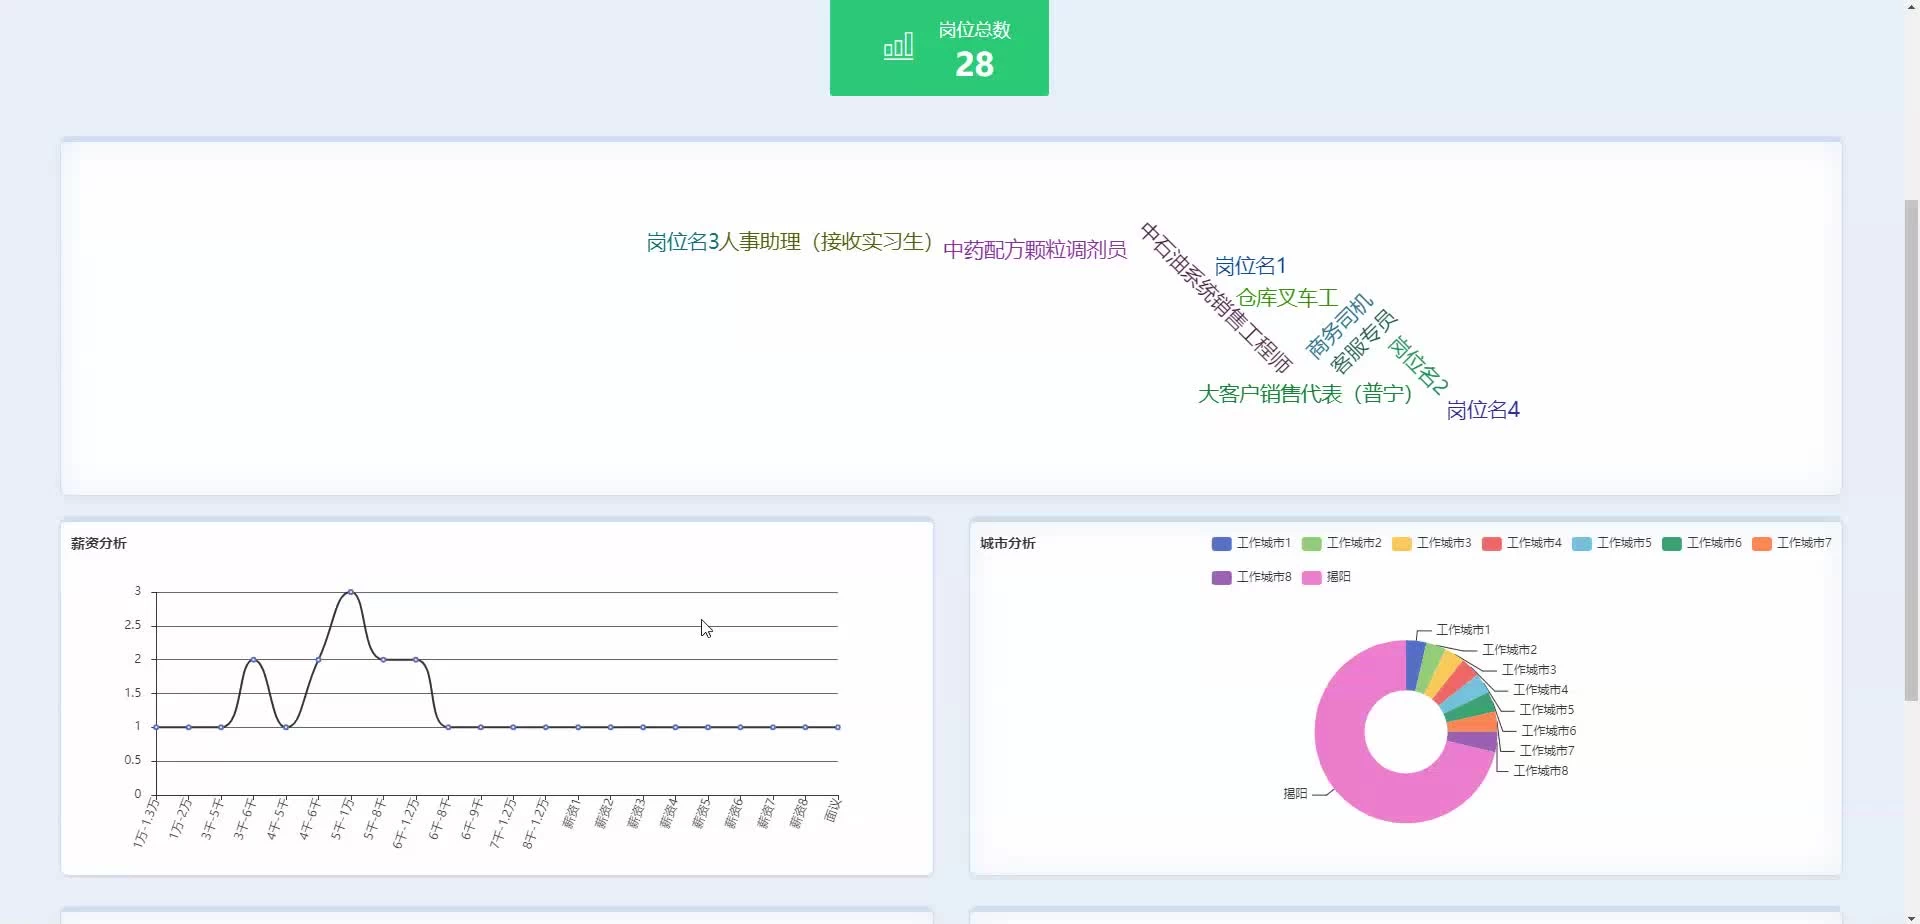Viewport: 1920px width, 924px height.
Task: Click the x-axis label 薪资8
Action: (x=798, y=813)
